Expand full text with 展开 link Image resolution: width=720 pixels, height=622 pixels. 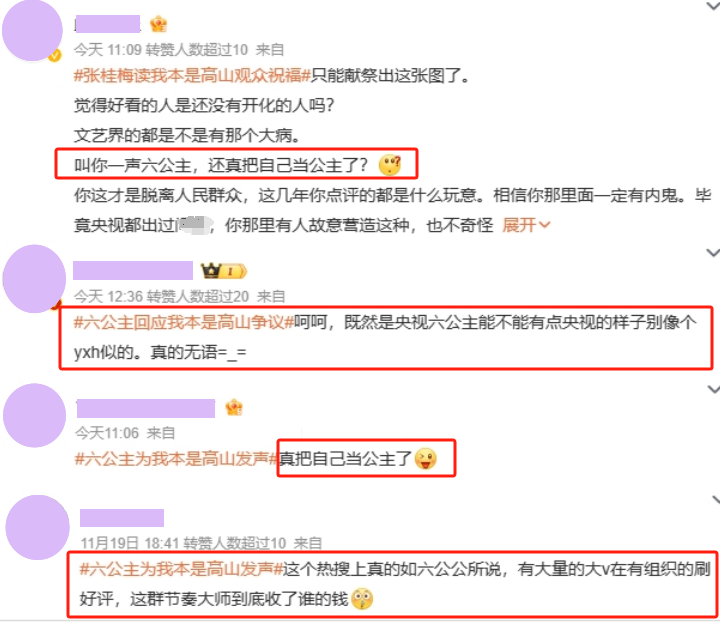(525, 225)
